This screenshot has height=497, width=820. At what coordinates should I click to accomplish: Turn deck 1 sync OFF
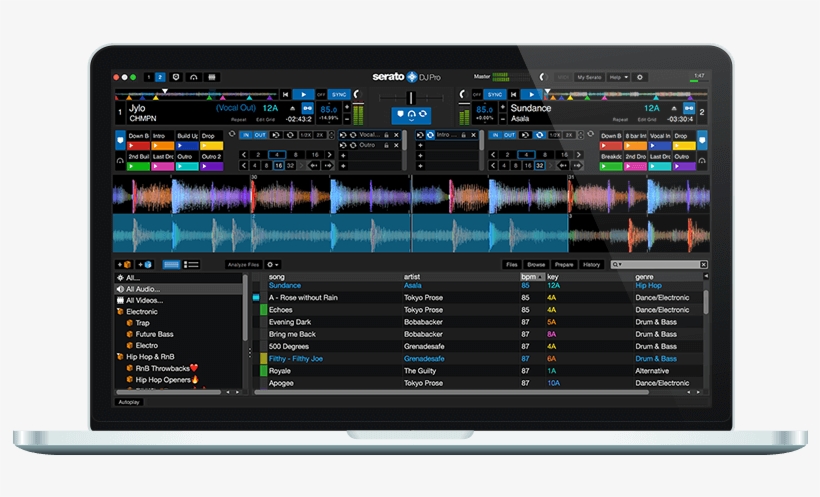[321, 95]
